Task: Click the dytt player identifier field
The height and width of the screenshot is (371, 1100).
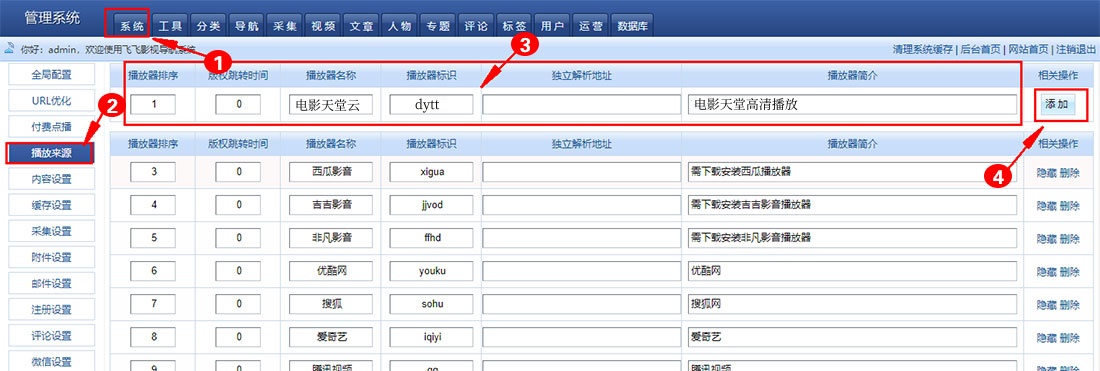Action: (x=431, y=104)
